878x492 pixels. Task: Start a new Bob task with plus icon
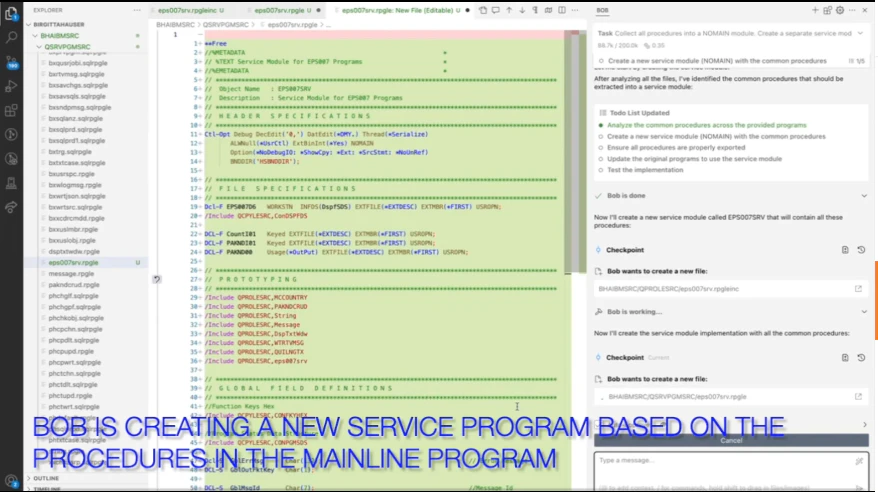coord(815,10)
